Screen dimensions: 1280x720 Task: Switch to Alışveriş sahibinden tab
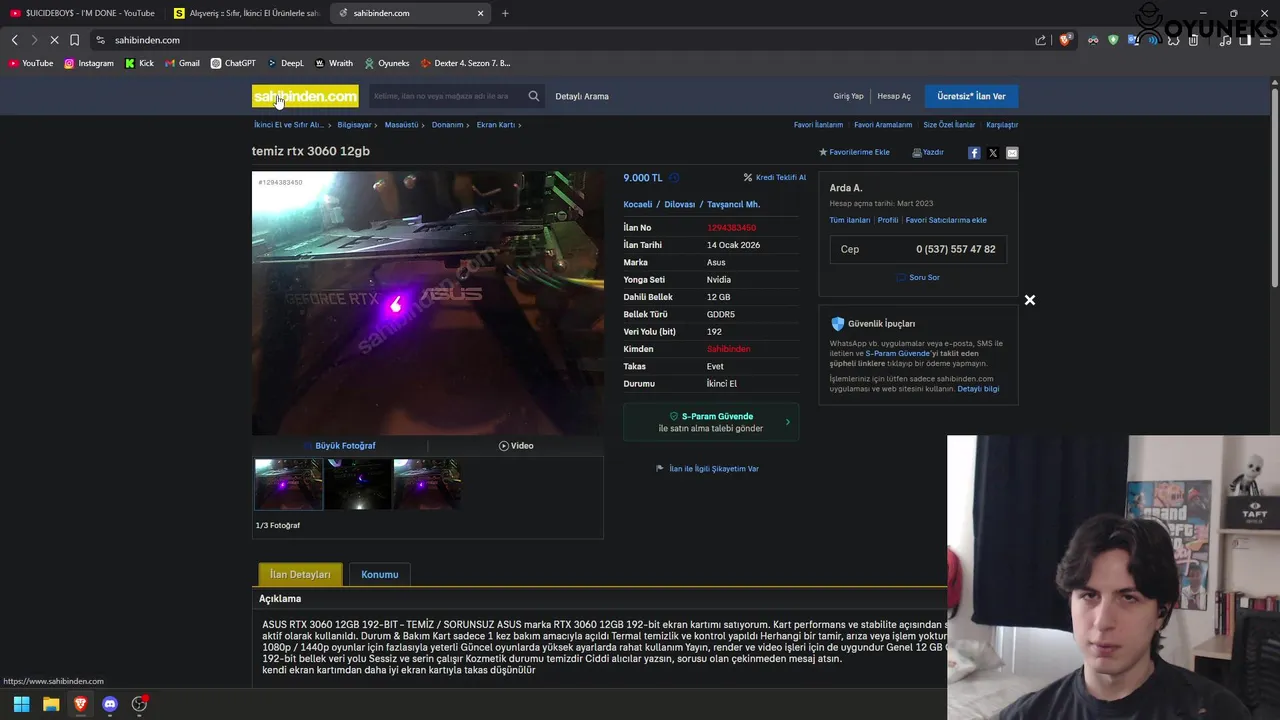coord(246,13)
